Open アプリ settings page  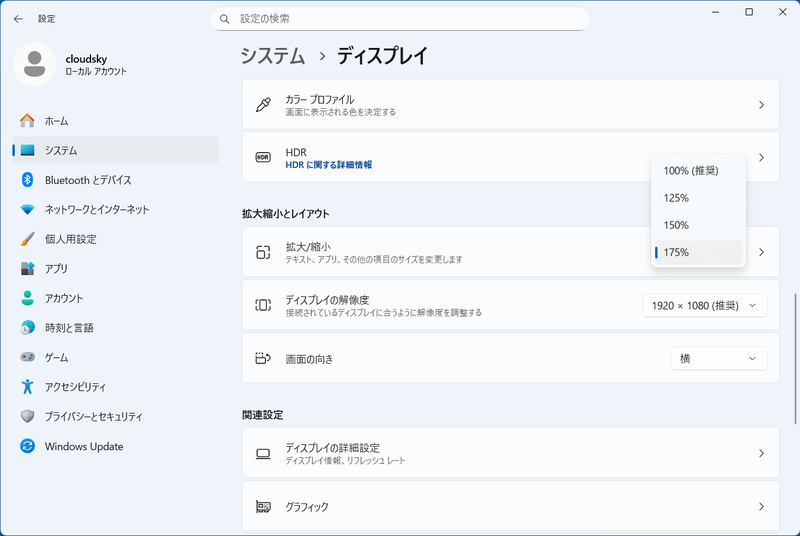pos(115,269)
